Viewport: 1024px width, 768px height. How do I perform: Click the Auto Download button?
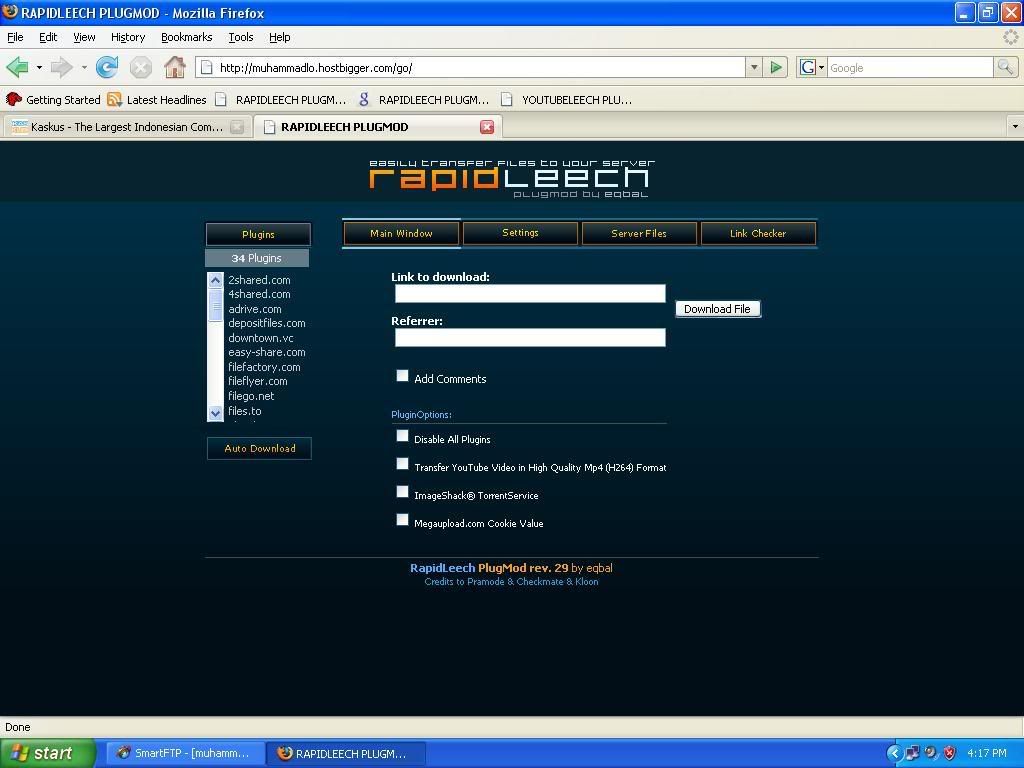(x=259, y=448)
